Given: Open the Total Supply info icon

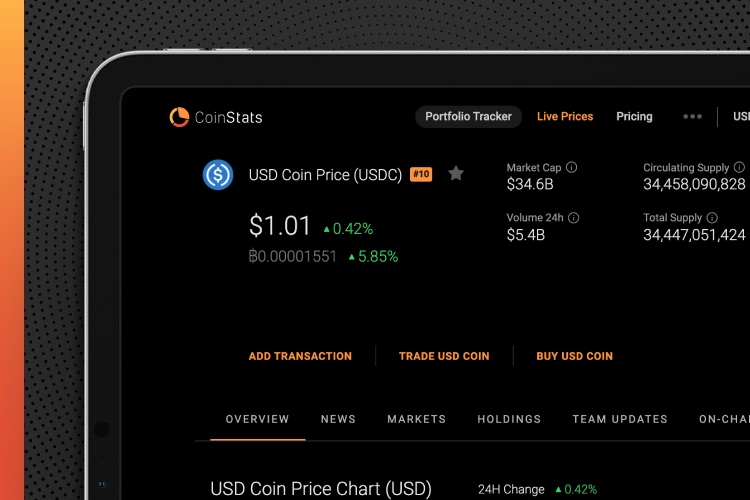Looking at the screenshot, I should tap(712, 218).
